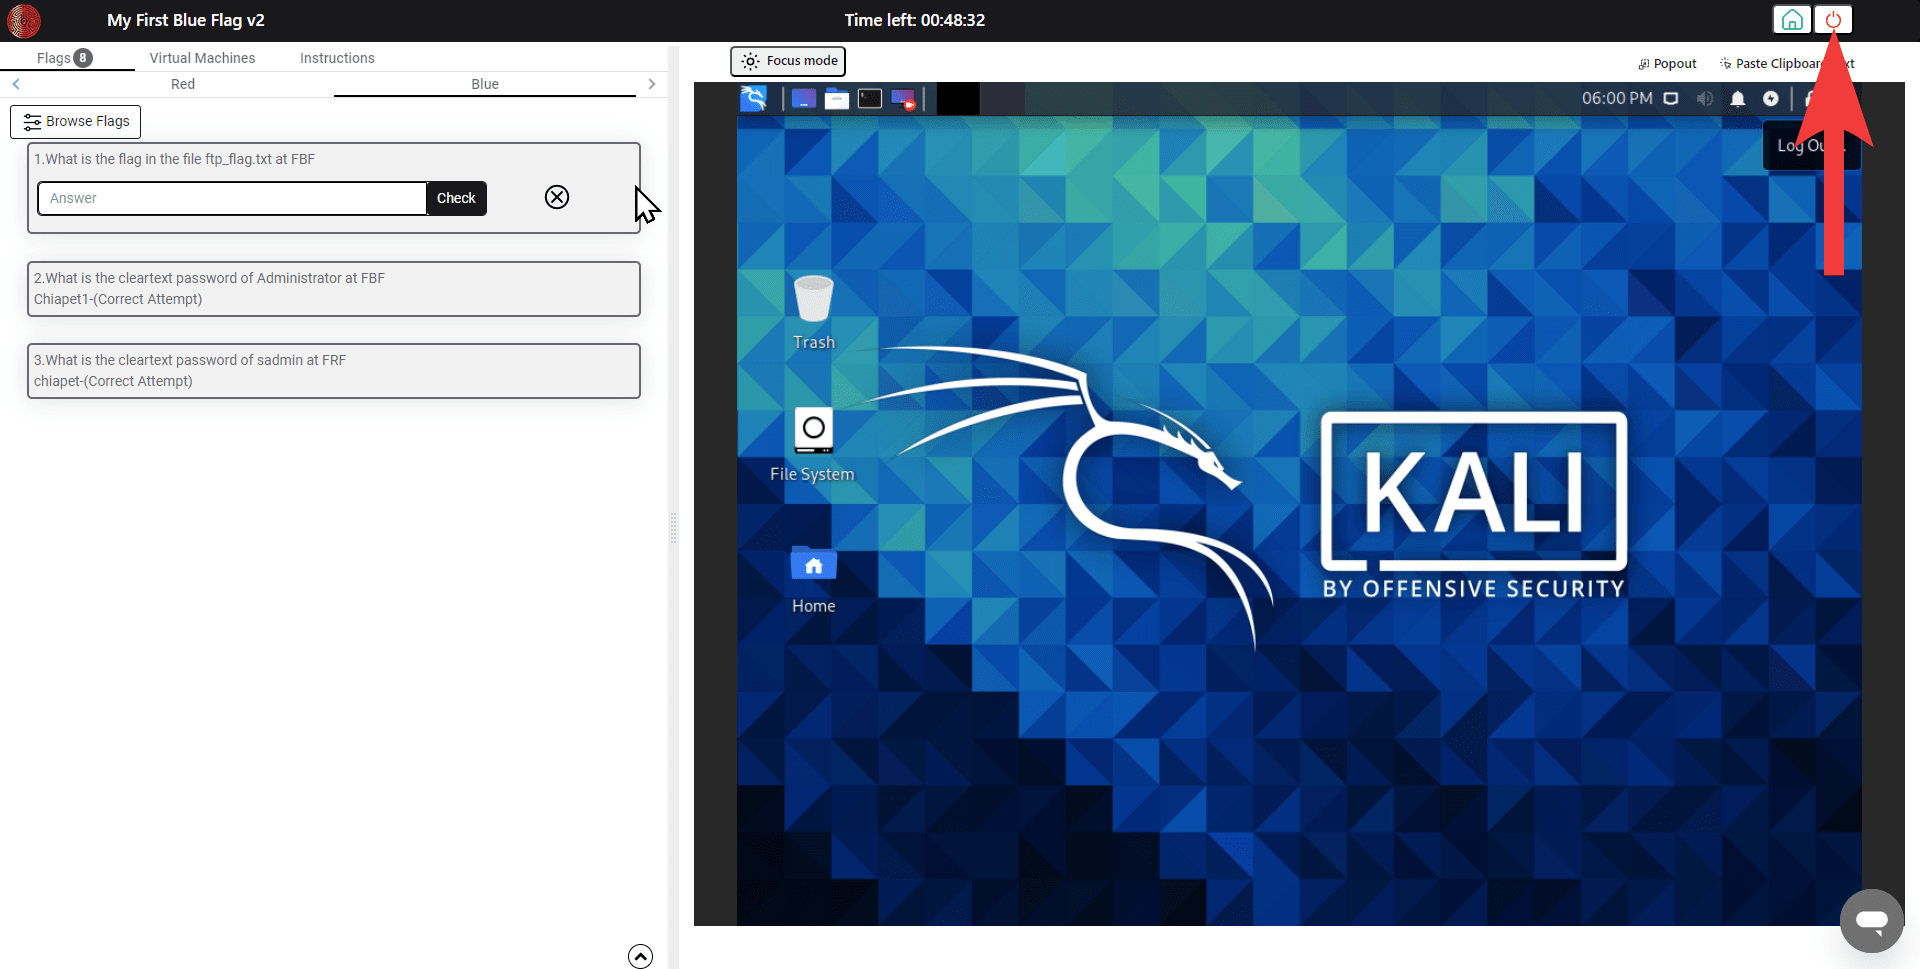Screen dimensions: 1920x969
Task: Toggle the muted volume speaker icon
Action: [1705, 99]
